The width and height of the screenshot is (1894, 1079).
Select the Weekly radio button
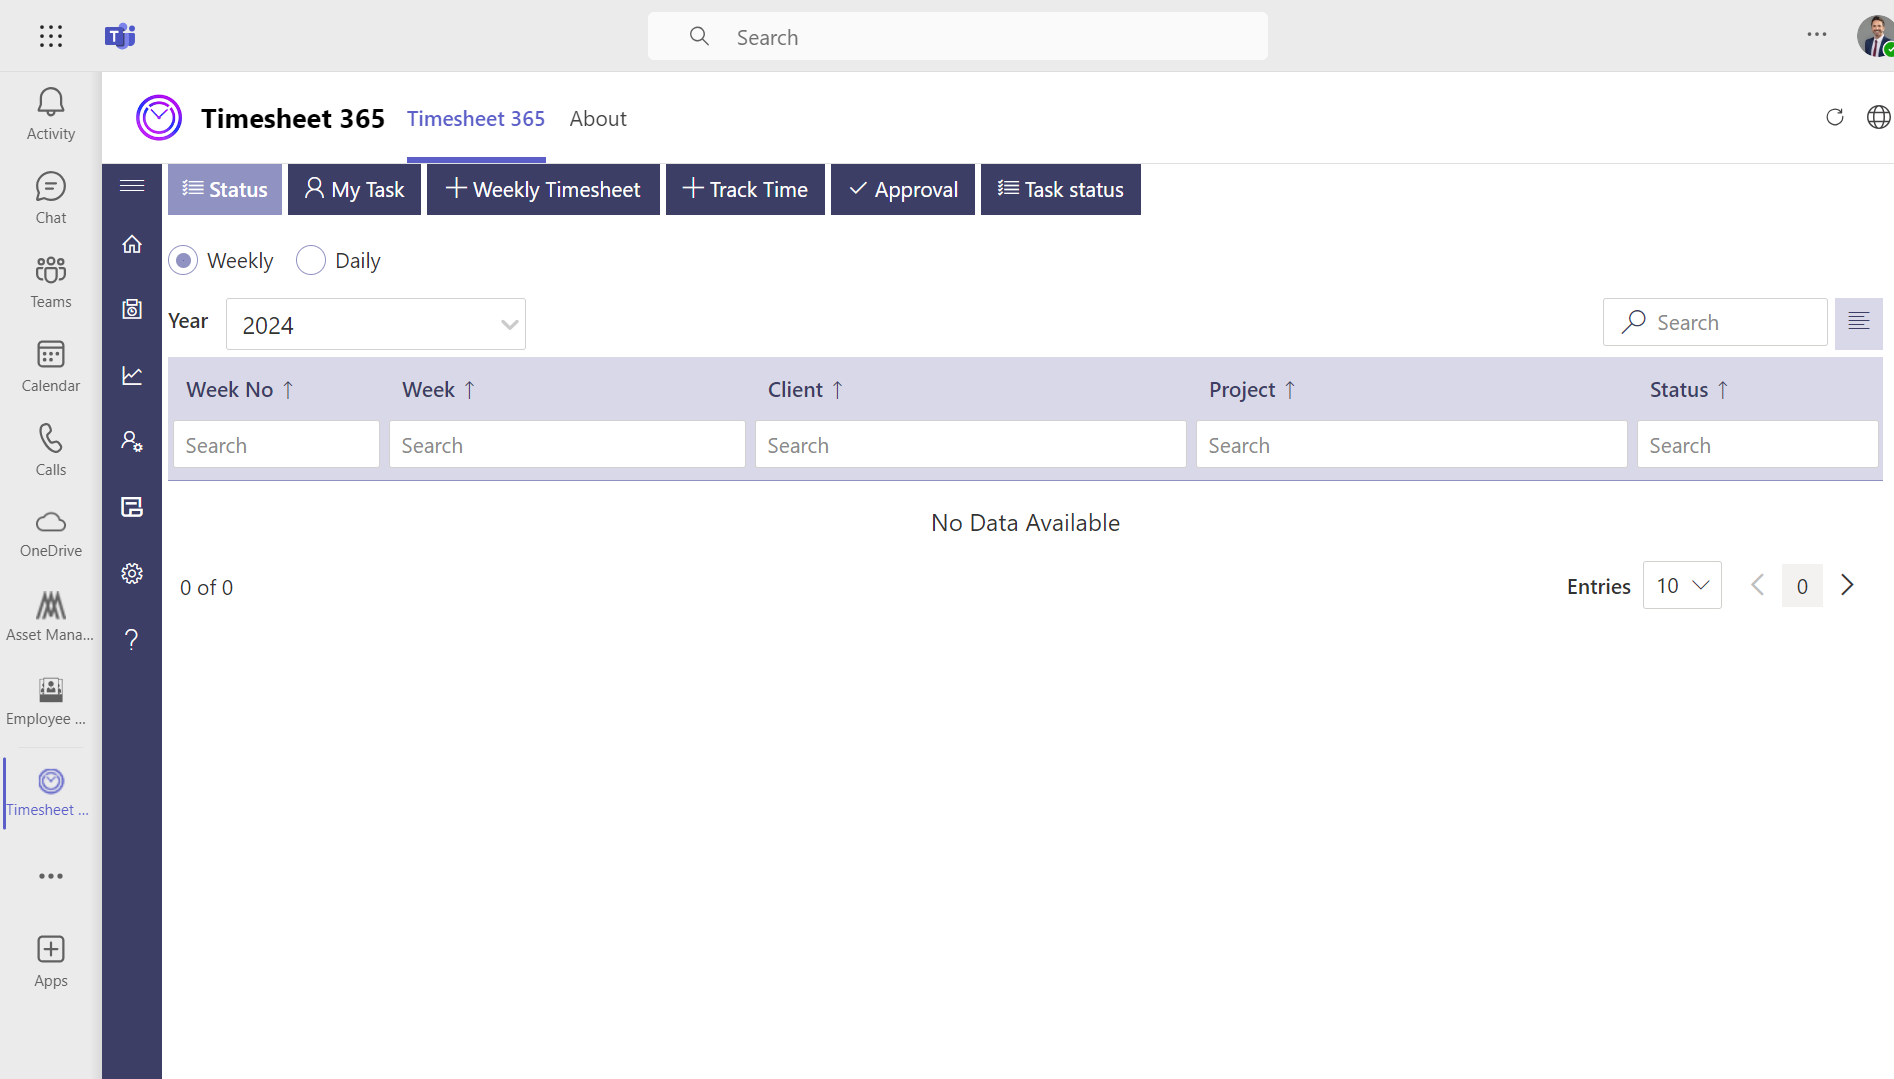coord(183,261)
